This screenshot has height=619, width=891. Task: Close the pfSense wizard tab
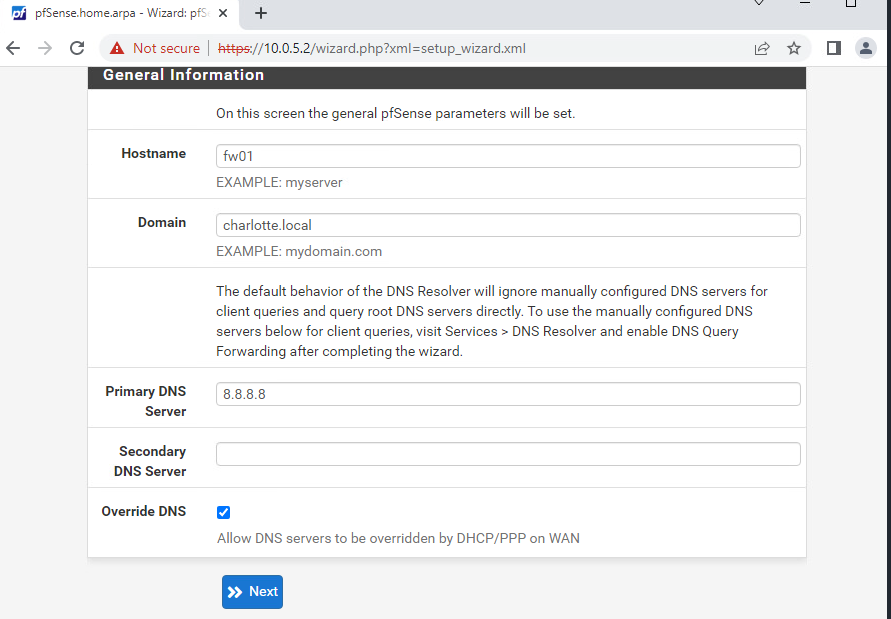(223, 13)
